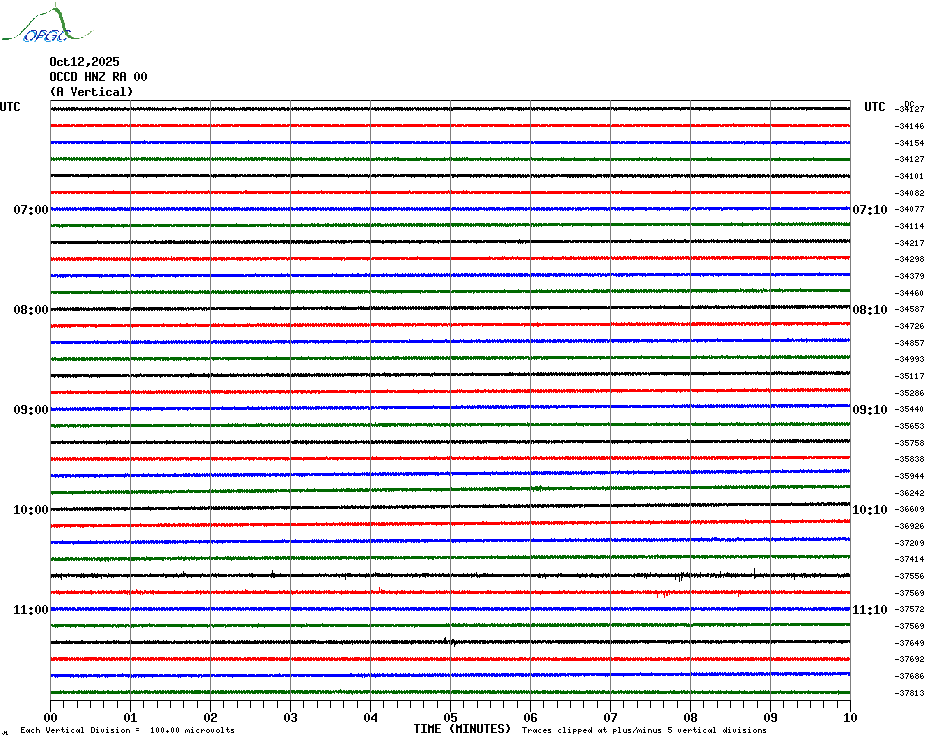
Task: Select the 11:10 label on right side
Action: [x=869, y=610]
